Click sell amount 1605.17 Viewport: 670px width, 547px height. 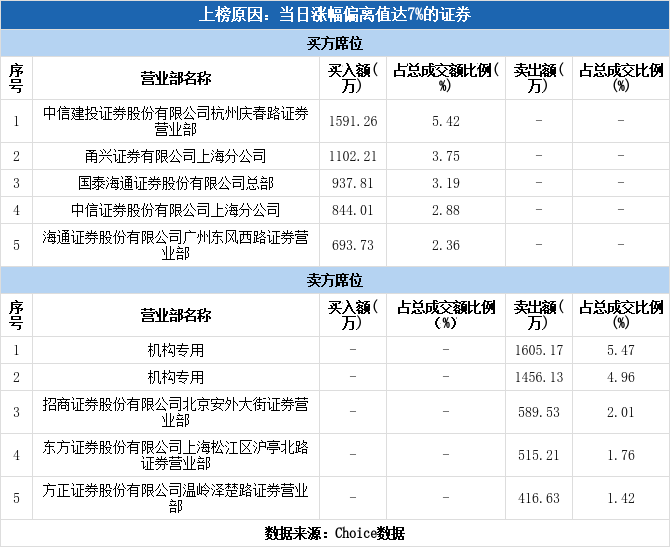pos(539,350)
